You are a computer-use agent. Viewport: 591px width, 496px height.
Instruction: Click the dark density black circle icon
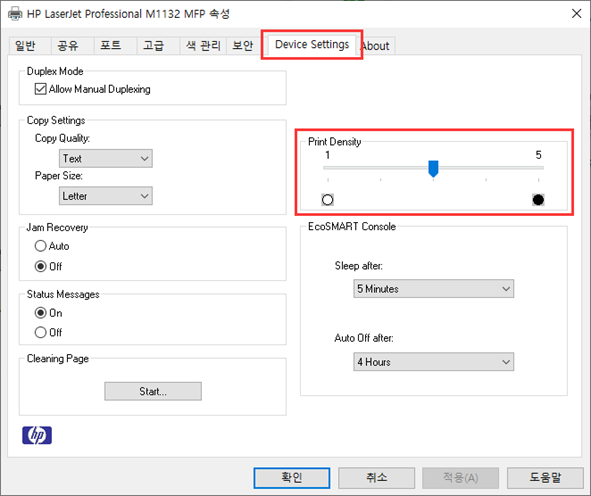coord(538,199)
